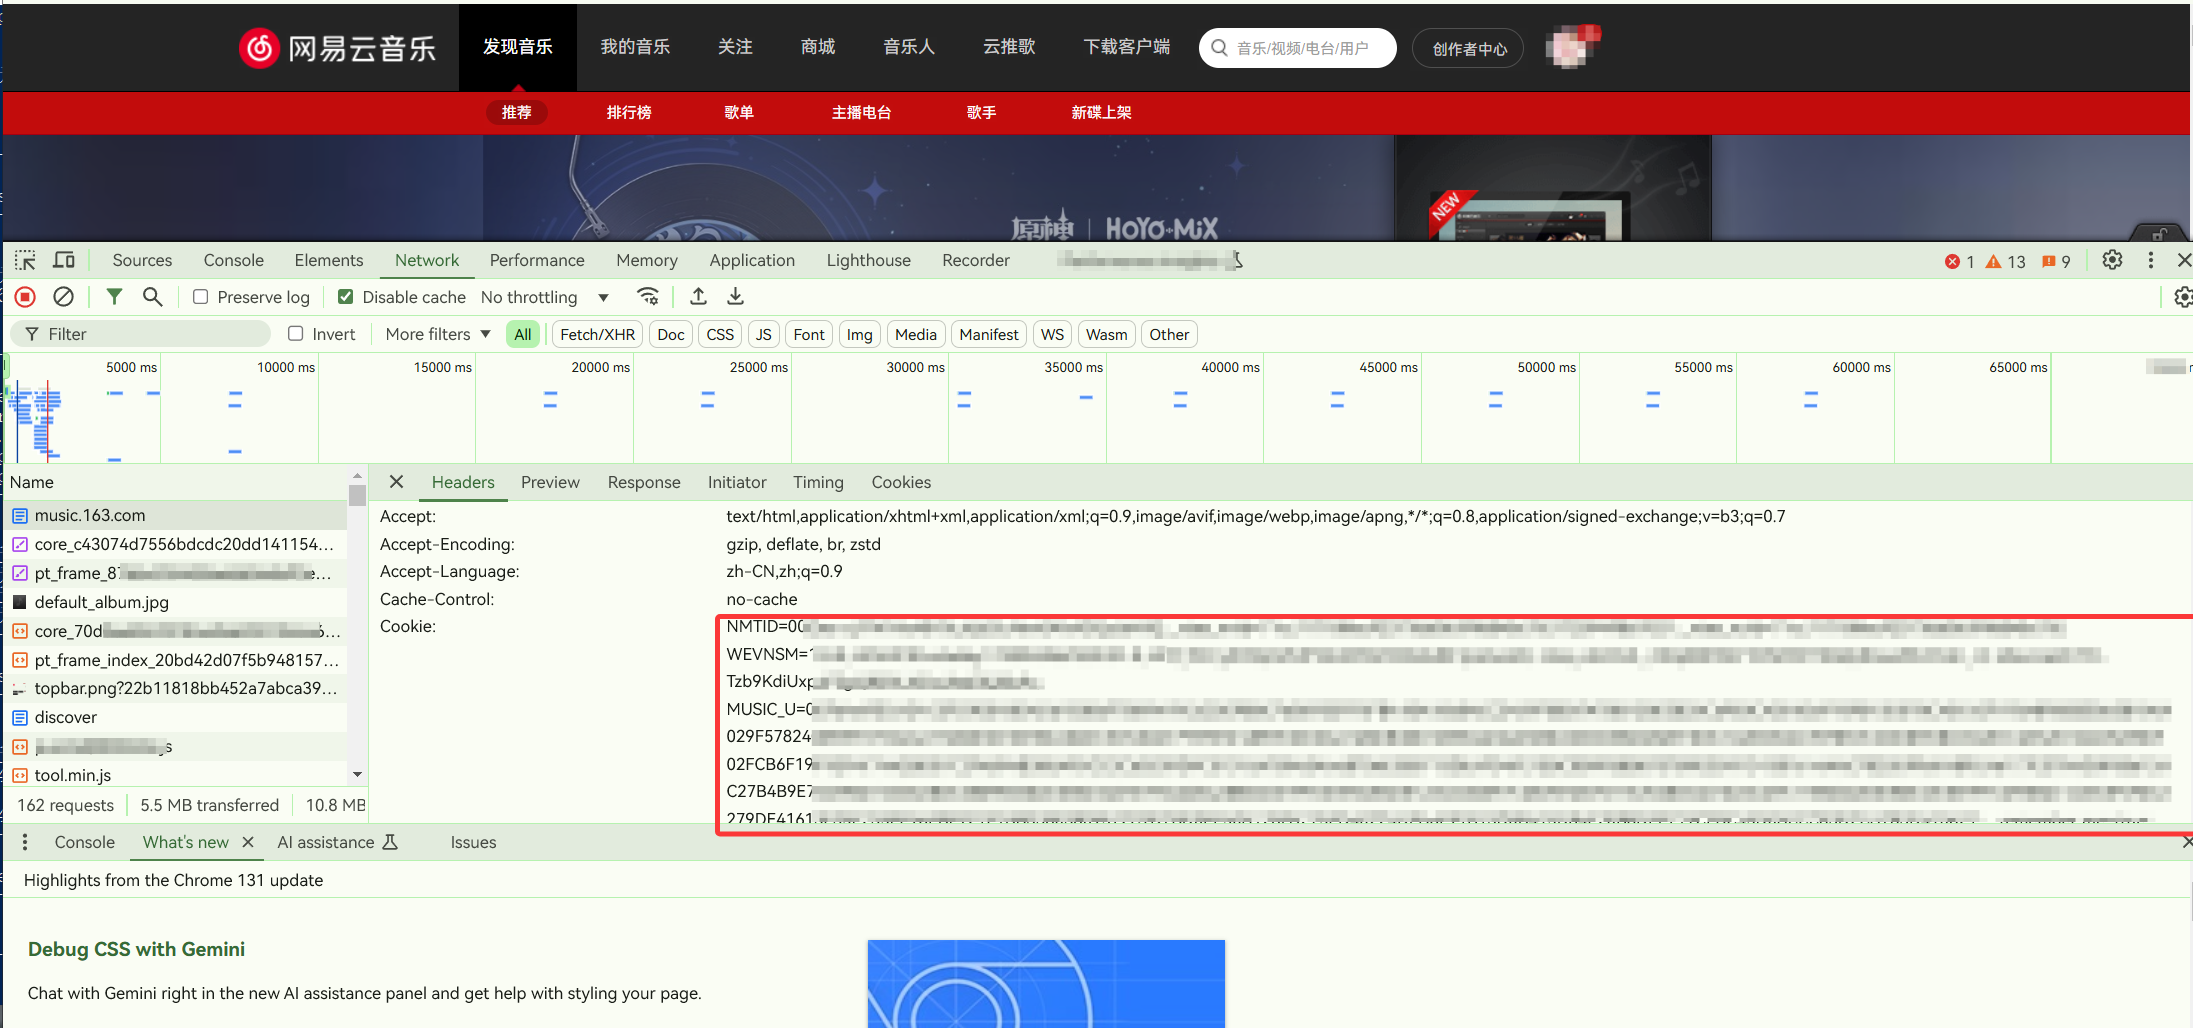This screenshot has width=2193, height=1028.
Task: Open the No throttling dropdown
Action: point(545,297)
